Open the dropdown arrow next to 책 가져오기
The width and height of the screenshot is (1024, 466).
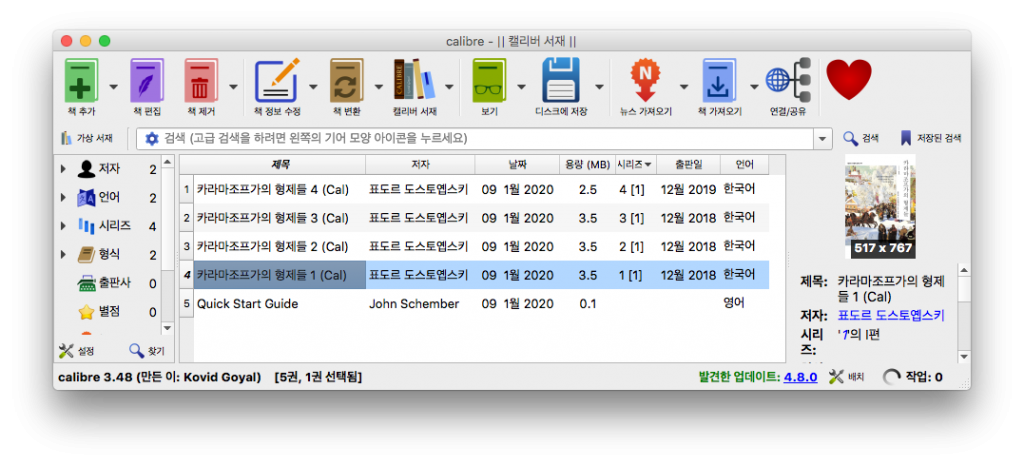(754, 86)
